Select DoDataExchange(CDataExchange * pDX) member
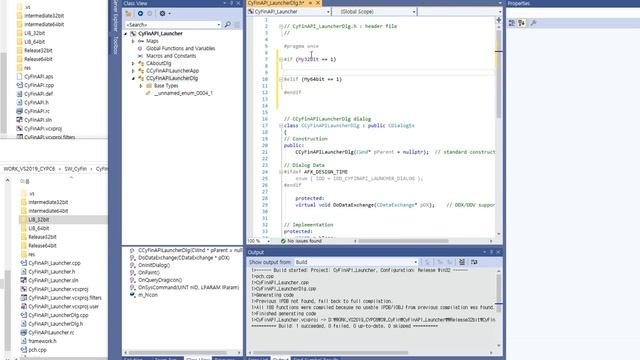Screen dimensions: 640x360 pyautogui.click(x=184, y=258)
